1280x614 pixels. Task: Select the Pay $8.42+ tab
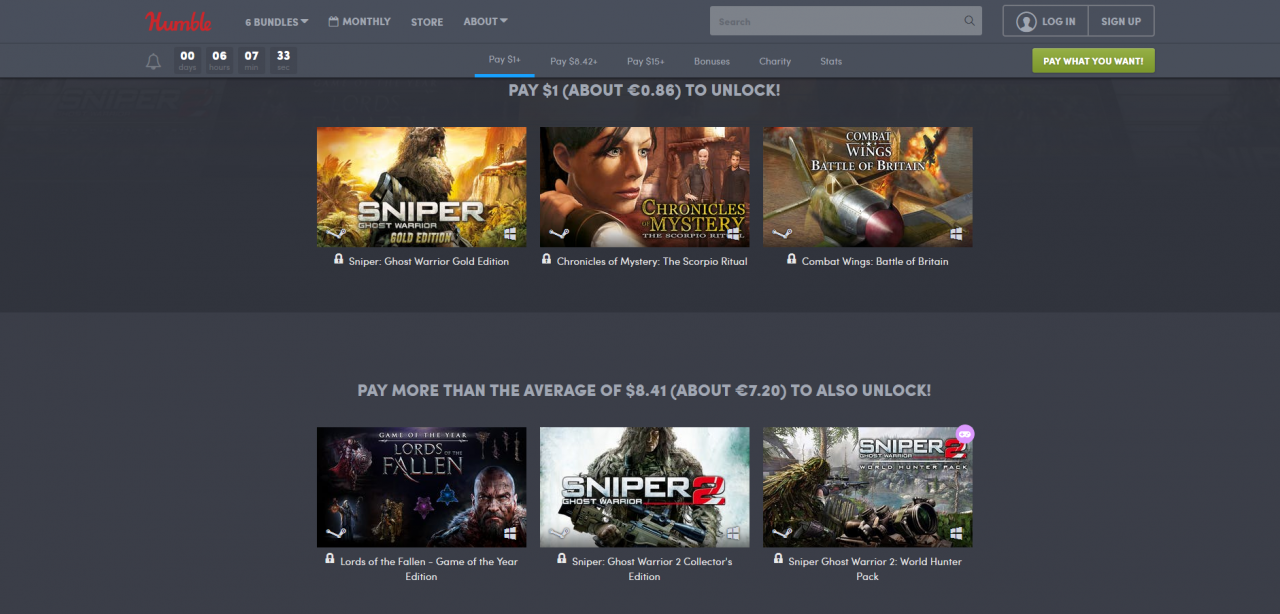(x=574, y=61)
